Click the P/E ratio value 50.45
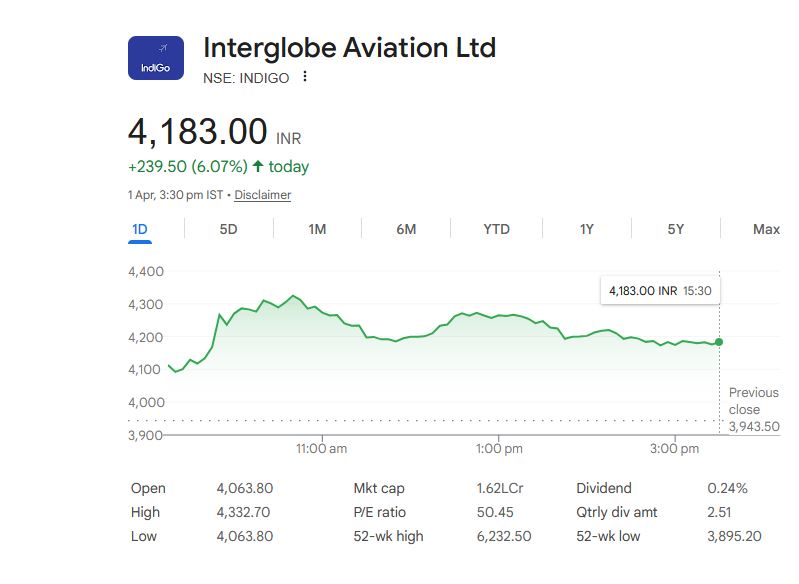Screen dimensions: 799x584 click(x=495, y=512)
